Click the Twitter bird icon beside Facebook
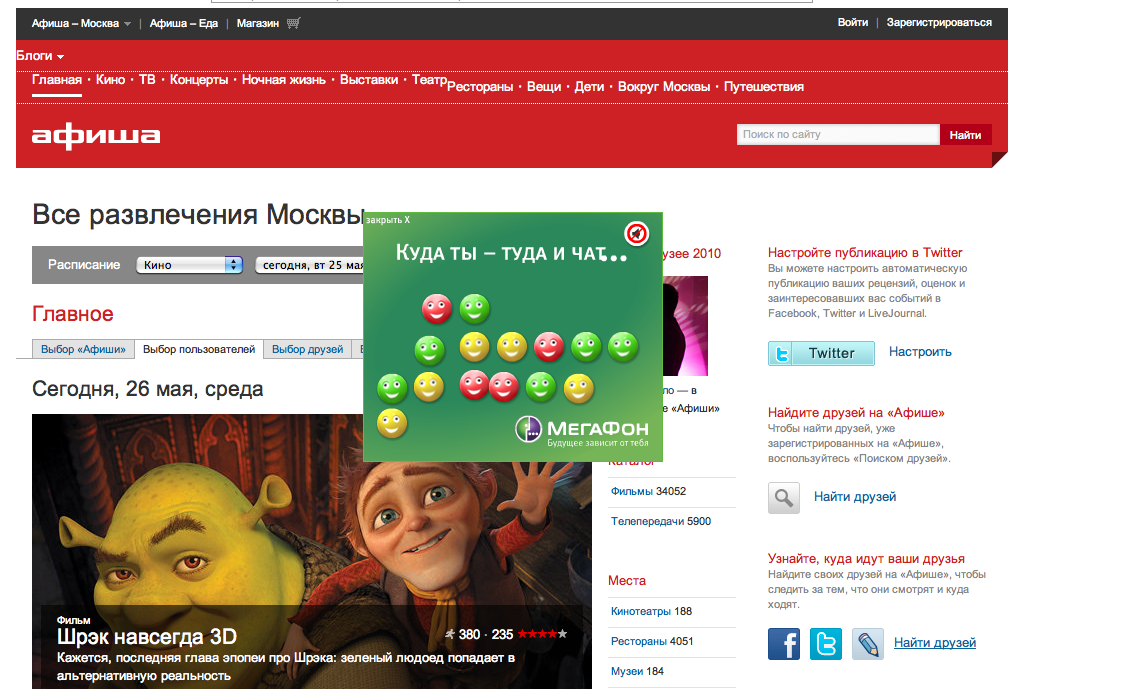This screenshot has height=689, width=1136. [826, 643]
